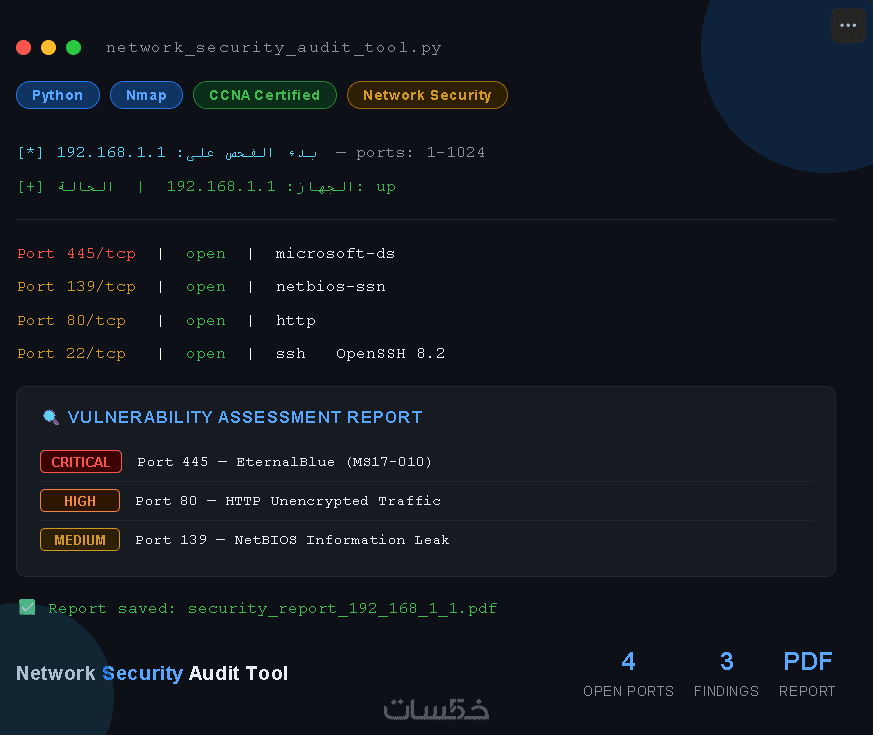Click the VULNERABILITY ASSESSMENT REPORT heading
This screenshot has height=735, width=873.
pyautogui.click(x=245, y=417)
